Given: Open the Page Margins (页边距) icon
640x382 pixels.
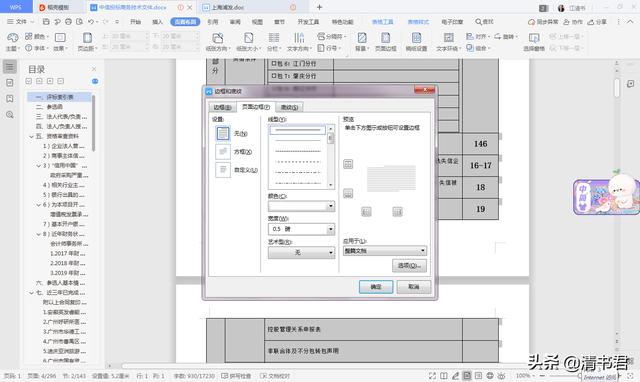Looking at the screenshot, I should (87, 38).
